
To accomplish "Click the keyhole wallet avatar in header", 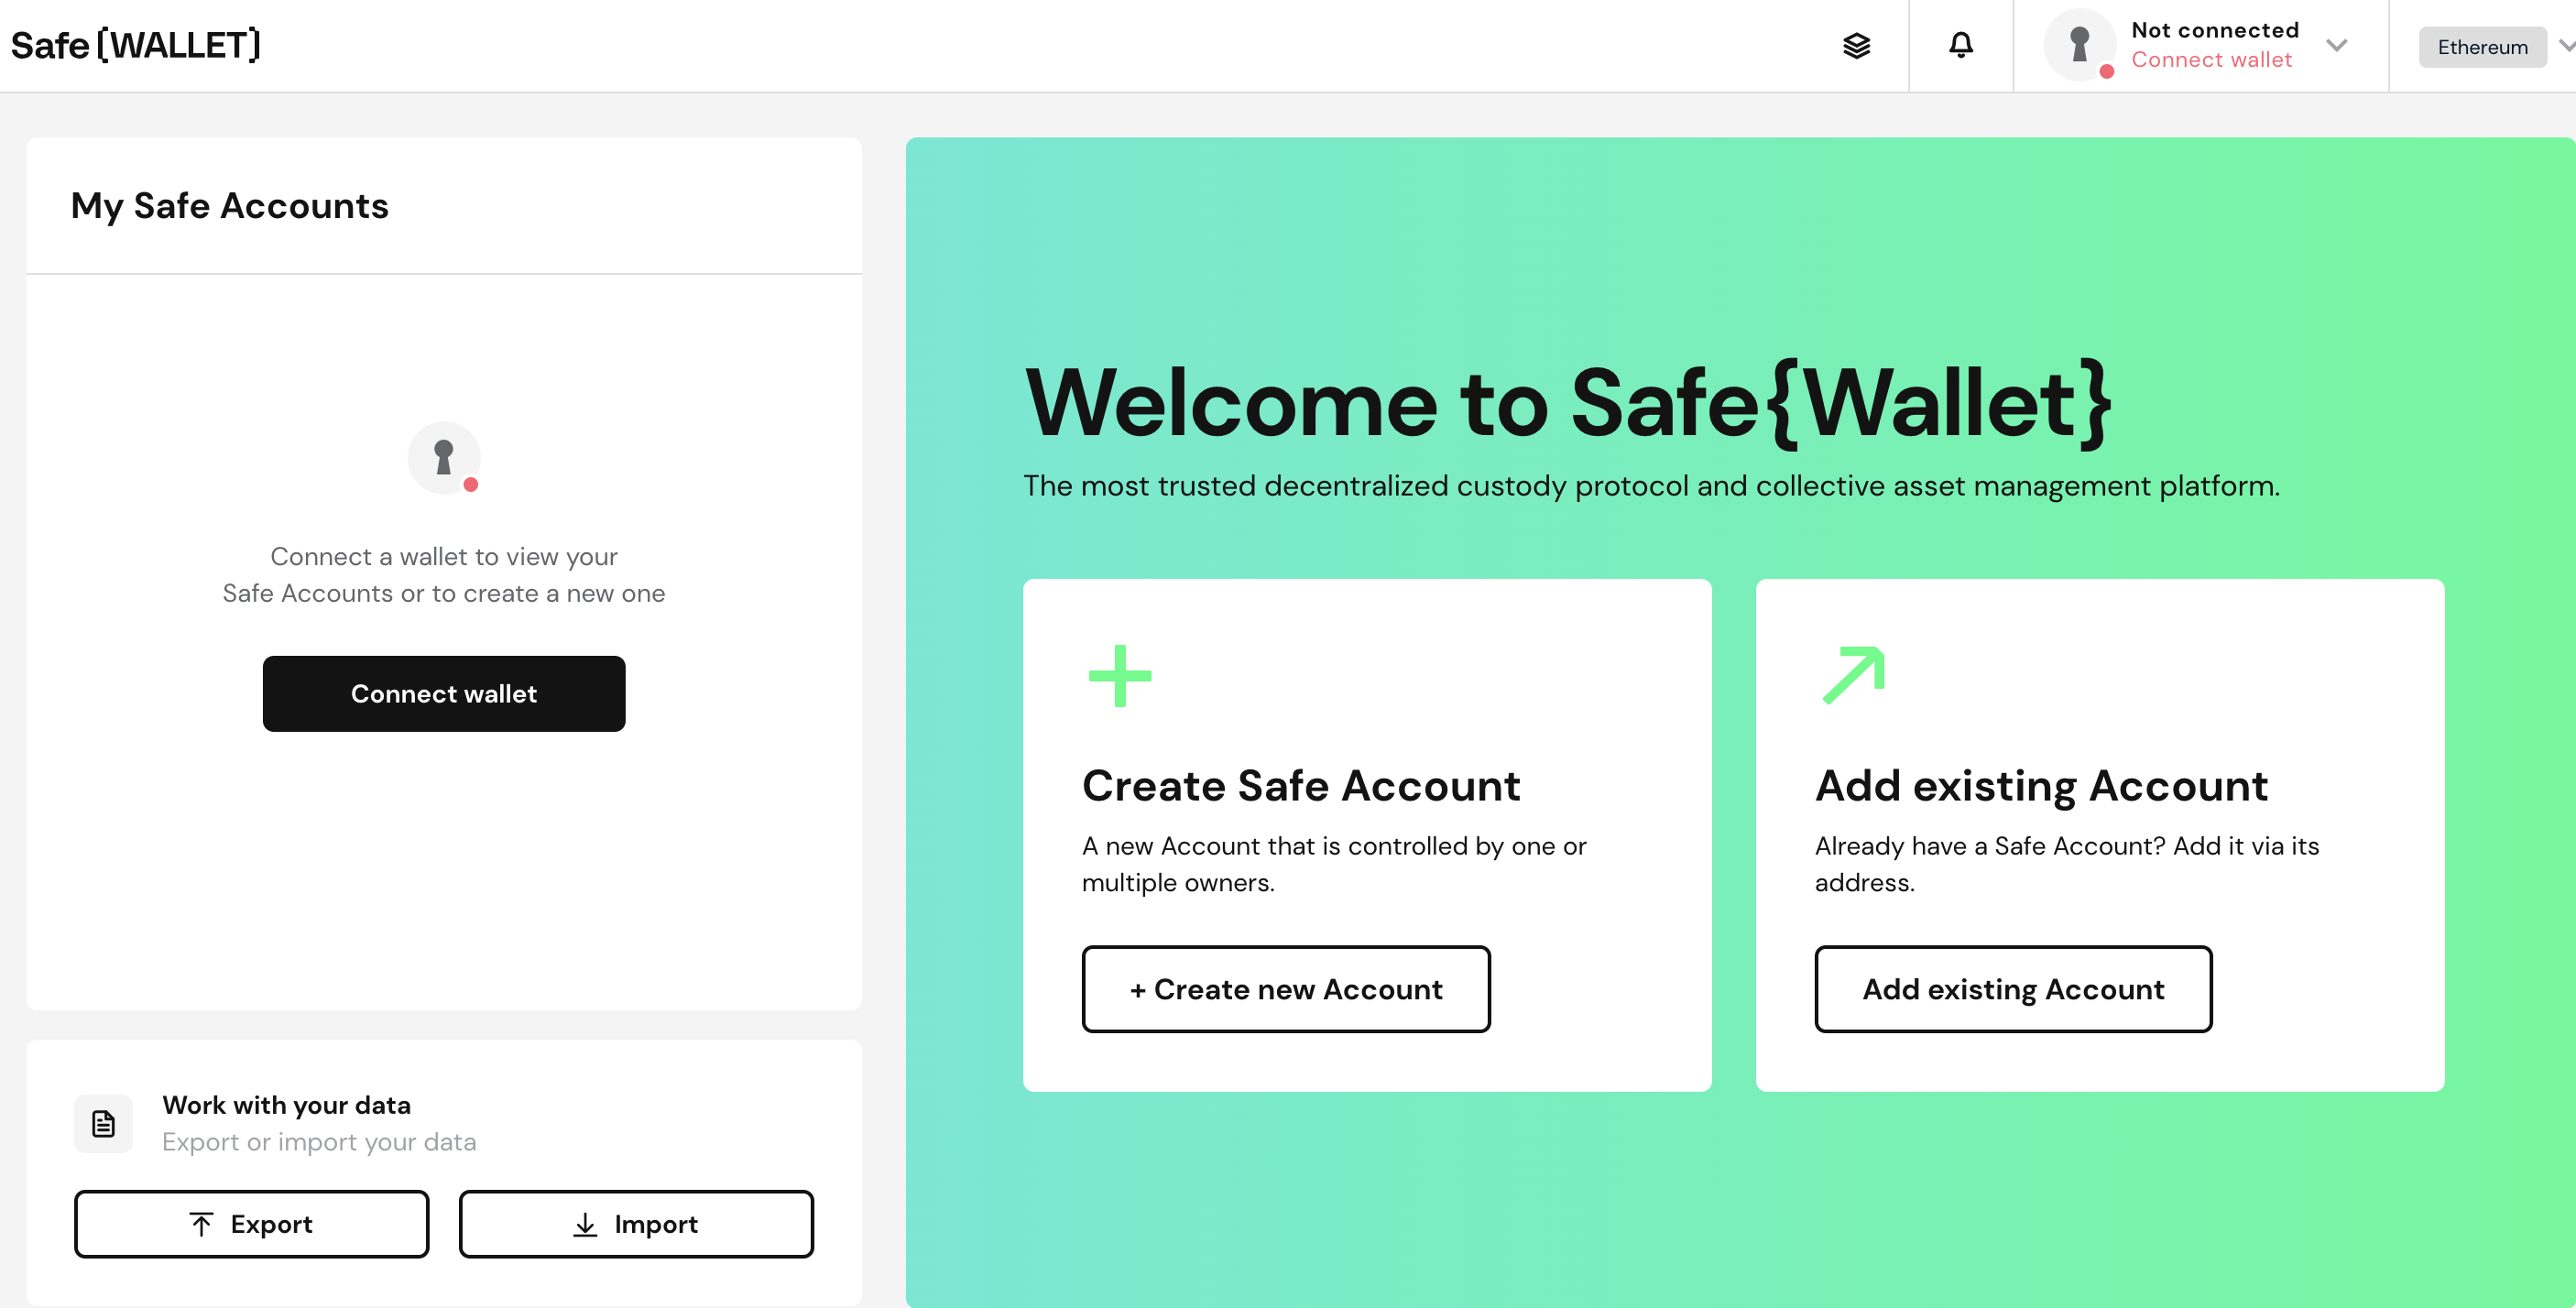I will (x=2079, y=45).
